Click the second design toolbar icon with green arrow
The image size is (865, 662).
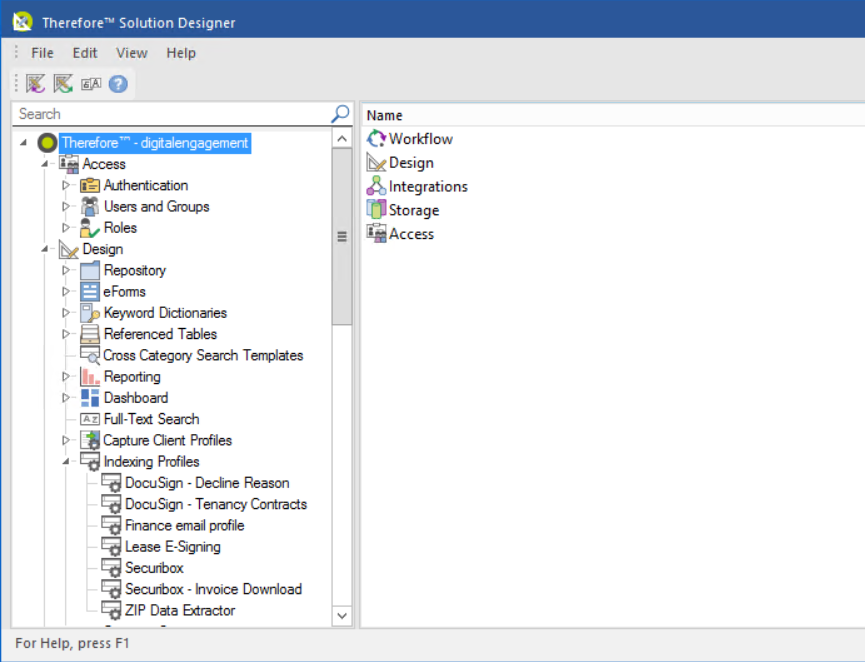[63, 84]
